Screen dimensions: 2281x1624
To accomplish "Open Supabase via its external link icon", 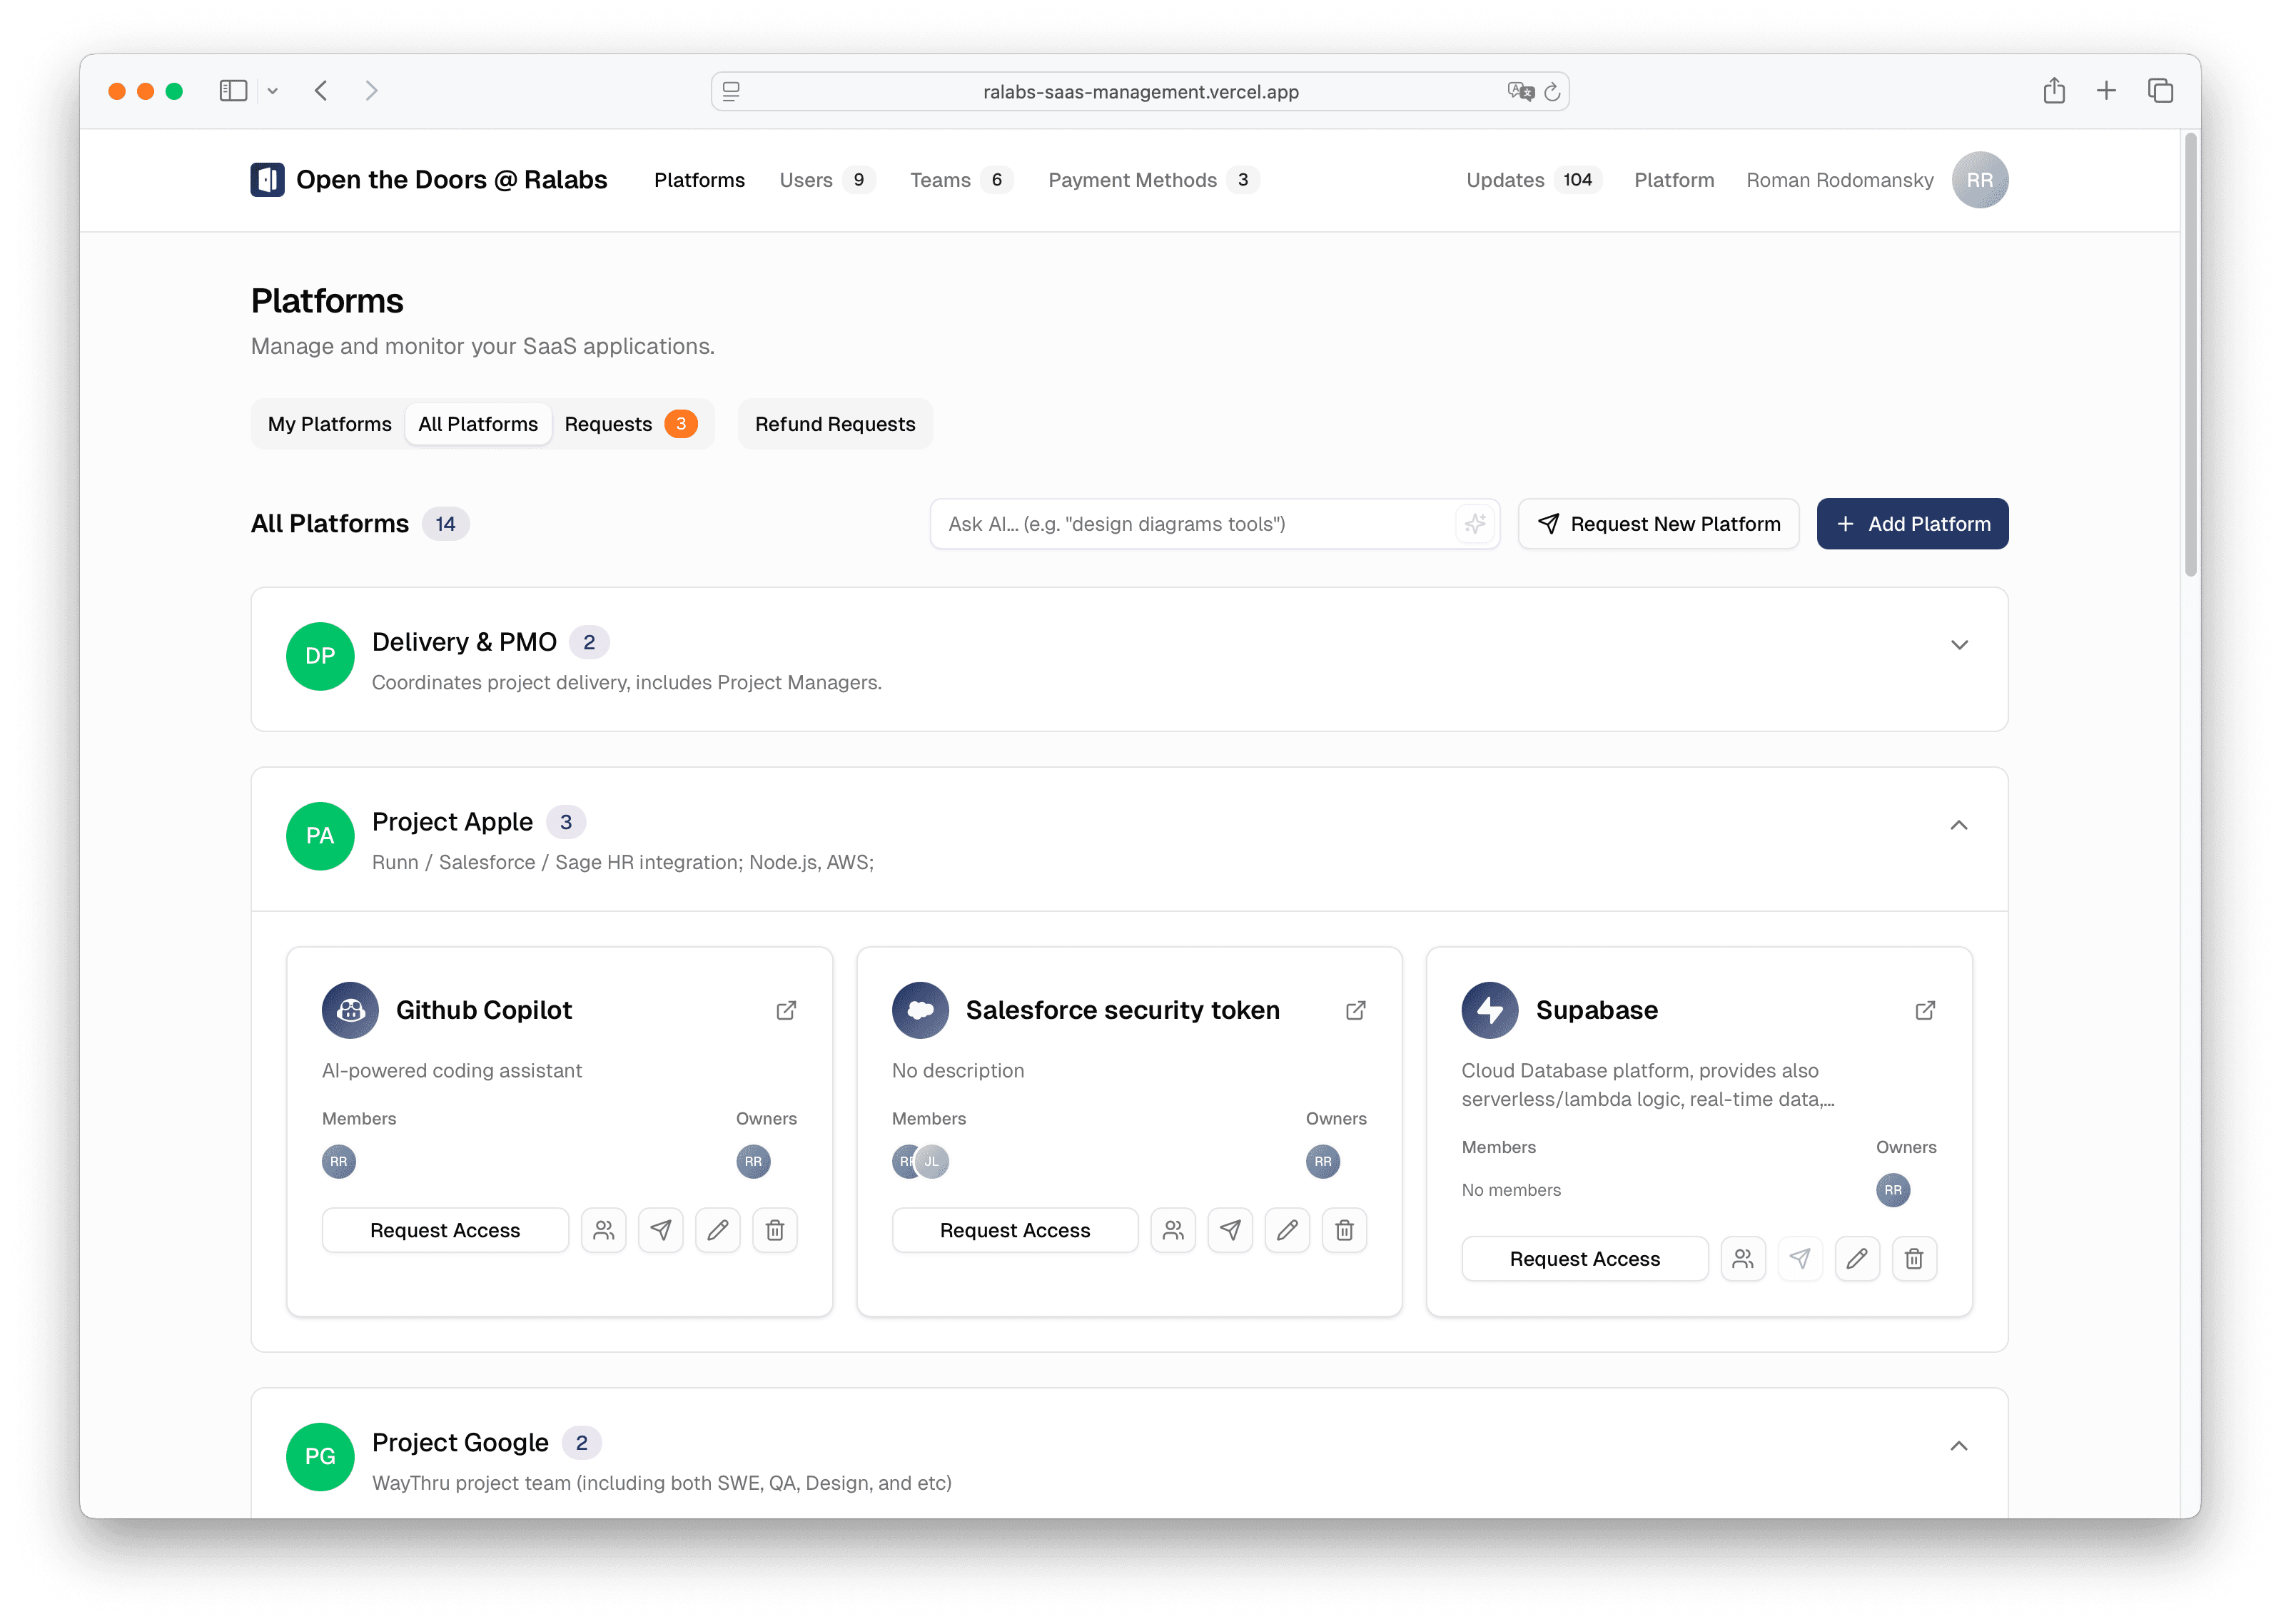I will point(1925,1010).
